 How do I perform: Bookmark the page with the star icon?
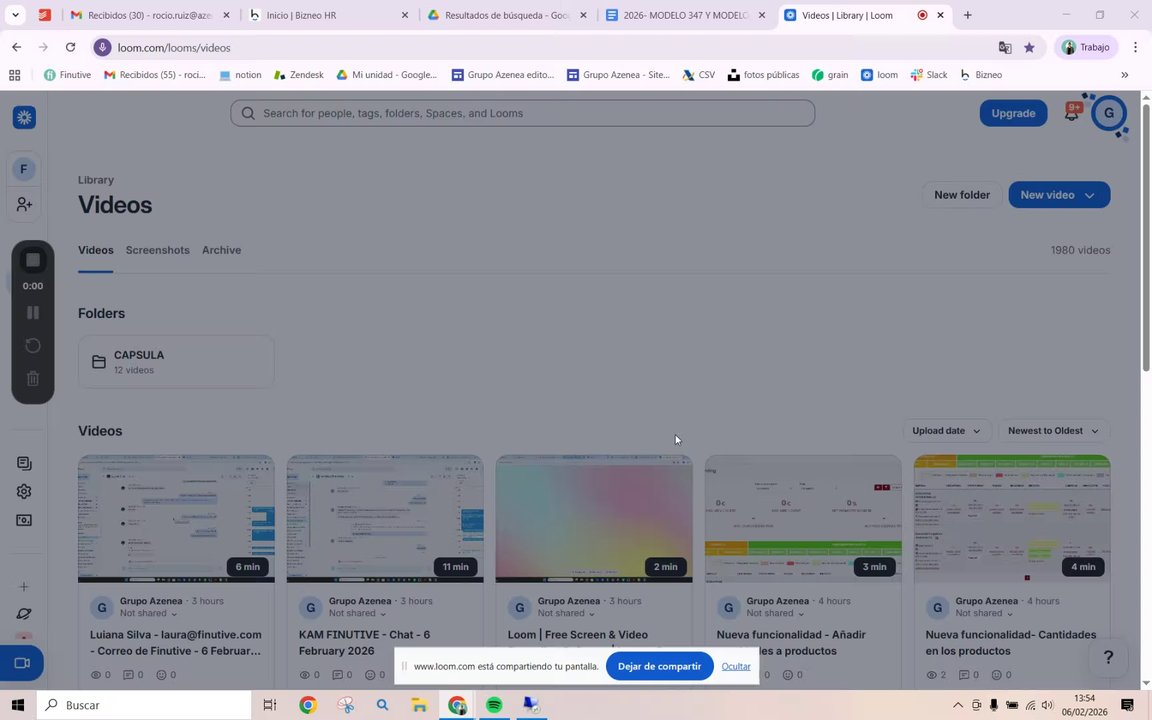tap(1029, 48)
